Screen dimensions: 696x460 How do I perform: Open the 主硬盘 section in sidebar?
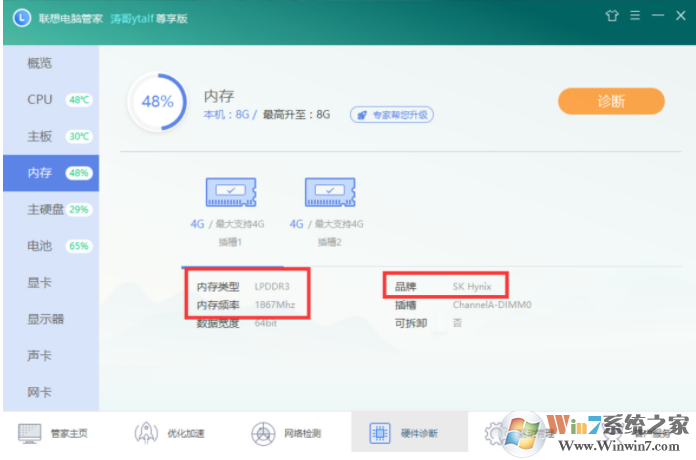pos(51,209)
